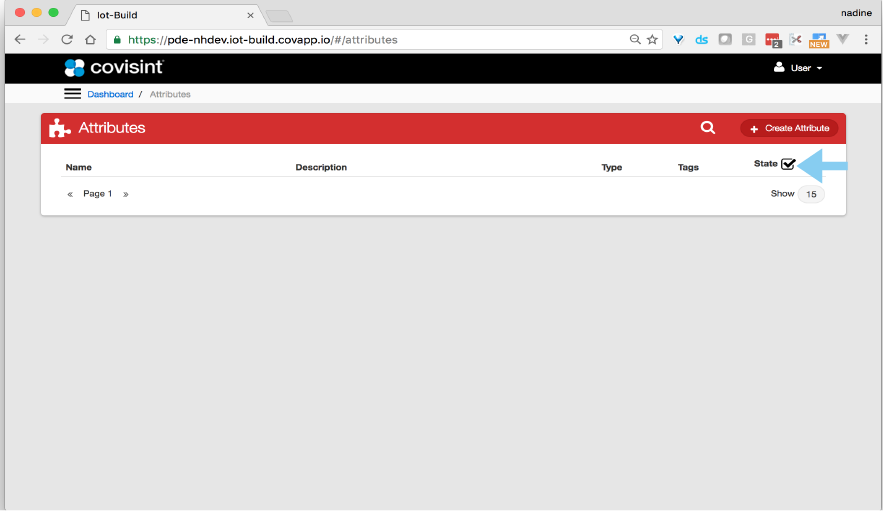The height and width of the screenshot is (511, 883).
Task: Click the white search magnifier icon
Action: [708, 128]
